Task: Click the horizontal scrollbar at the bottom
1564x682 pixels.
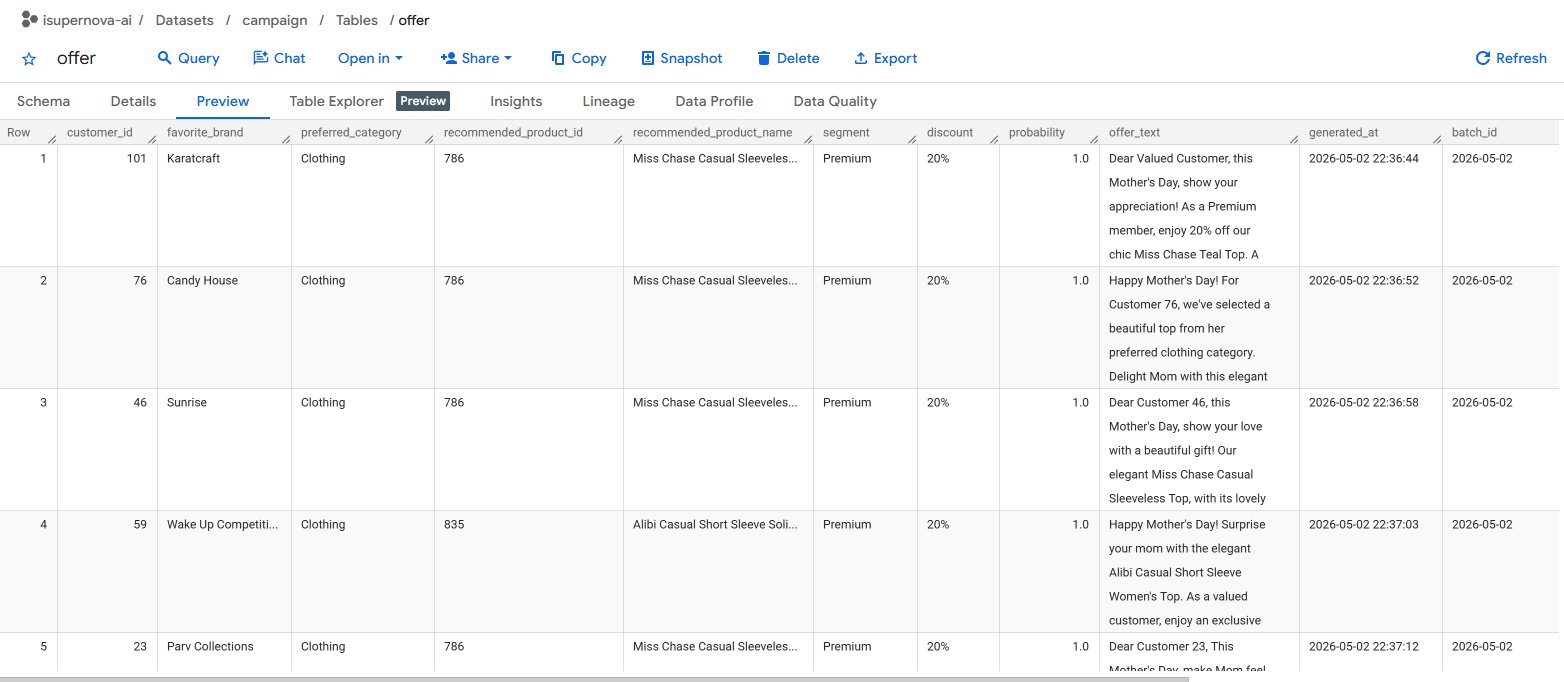Action: click(595, 678)
